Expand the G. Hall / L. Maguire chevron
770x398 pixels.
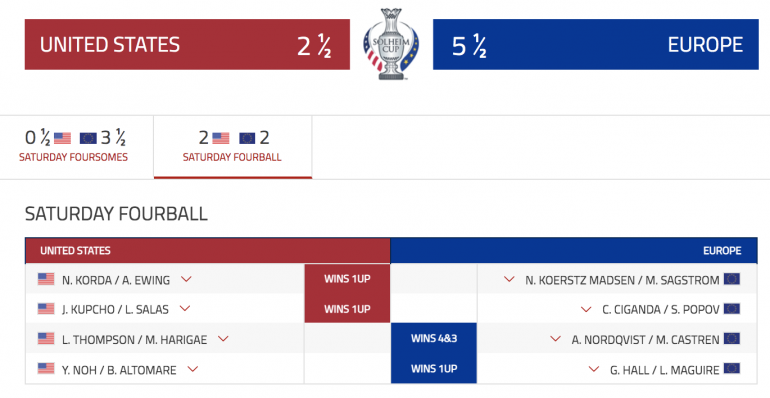[x=594, y=369]
